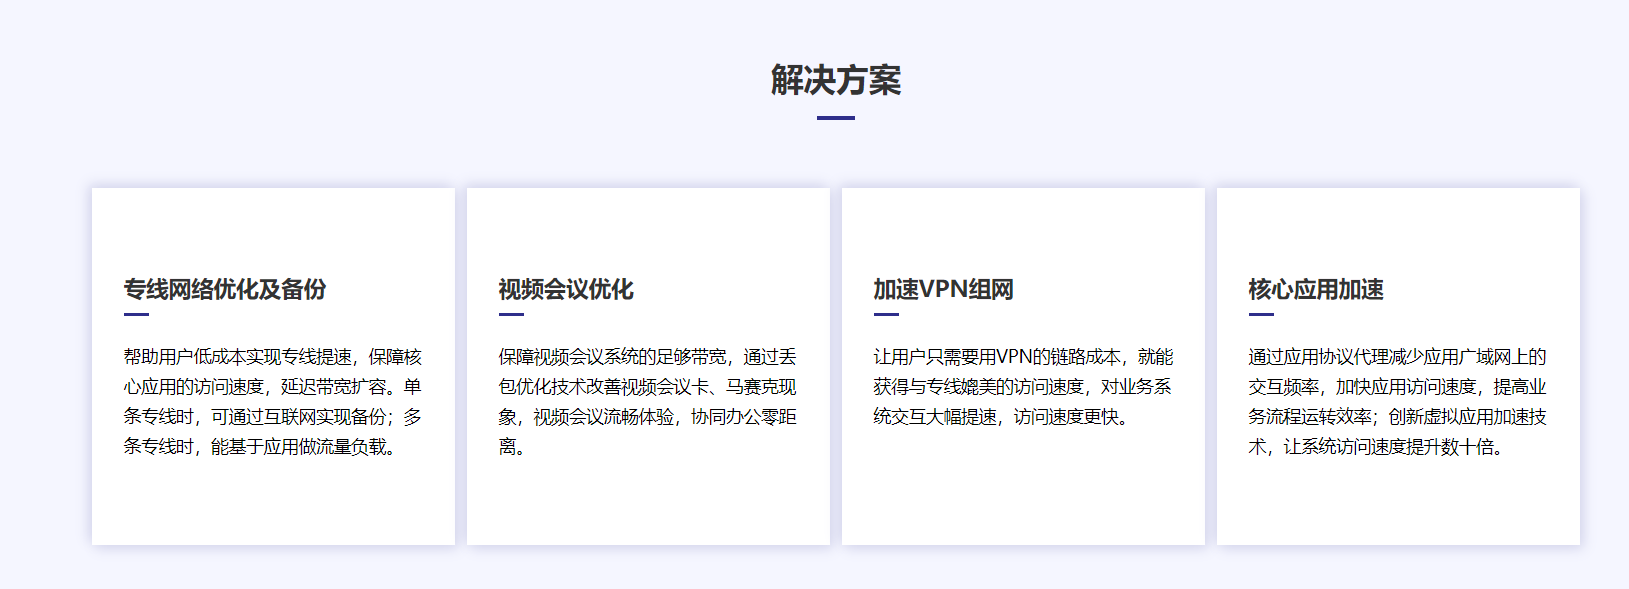Click the accent bar under 专线网络优化及备份
Viewport: 1629px width, 589px height.
pos(136,314)
